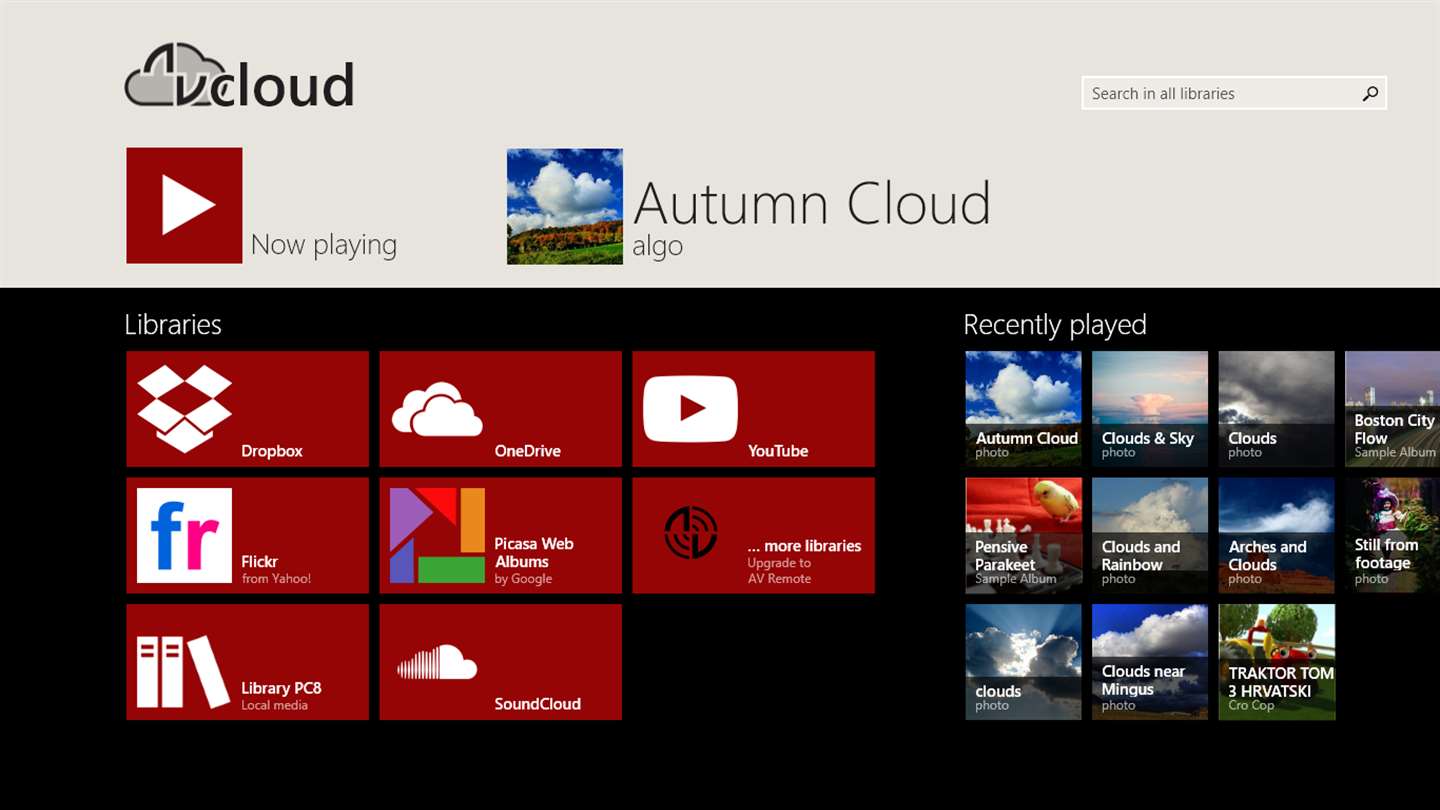Open the SoundCloud library icon
Viewport: 1440px width, 810px height.
[437, 663]
